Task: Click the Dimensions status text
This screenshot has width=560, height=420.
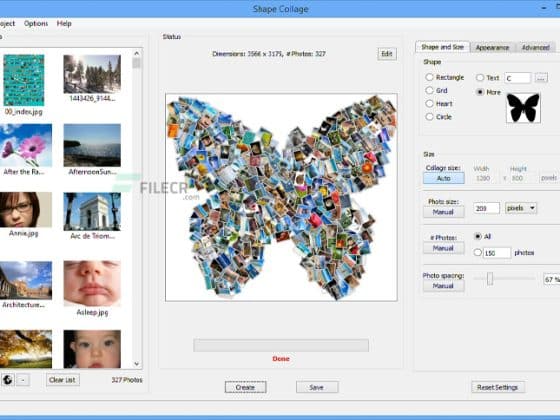Action: pos(269,54)
